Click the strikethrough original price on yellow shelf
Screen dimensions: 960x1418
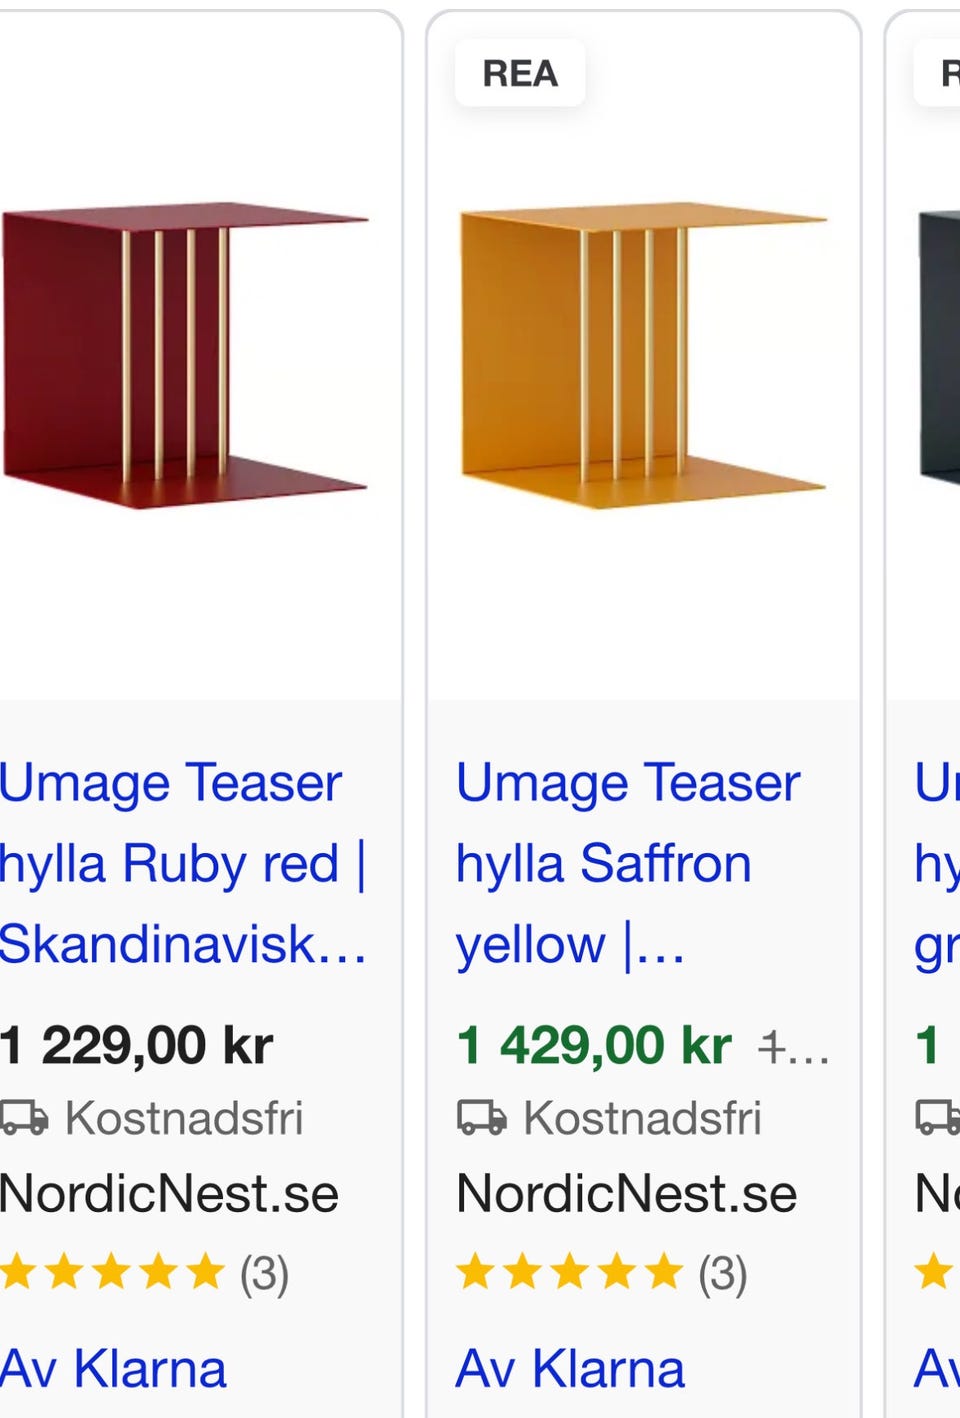tap(794, 1049)
